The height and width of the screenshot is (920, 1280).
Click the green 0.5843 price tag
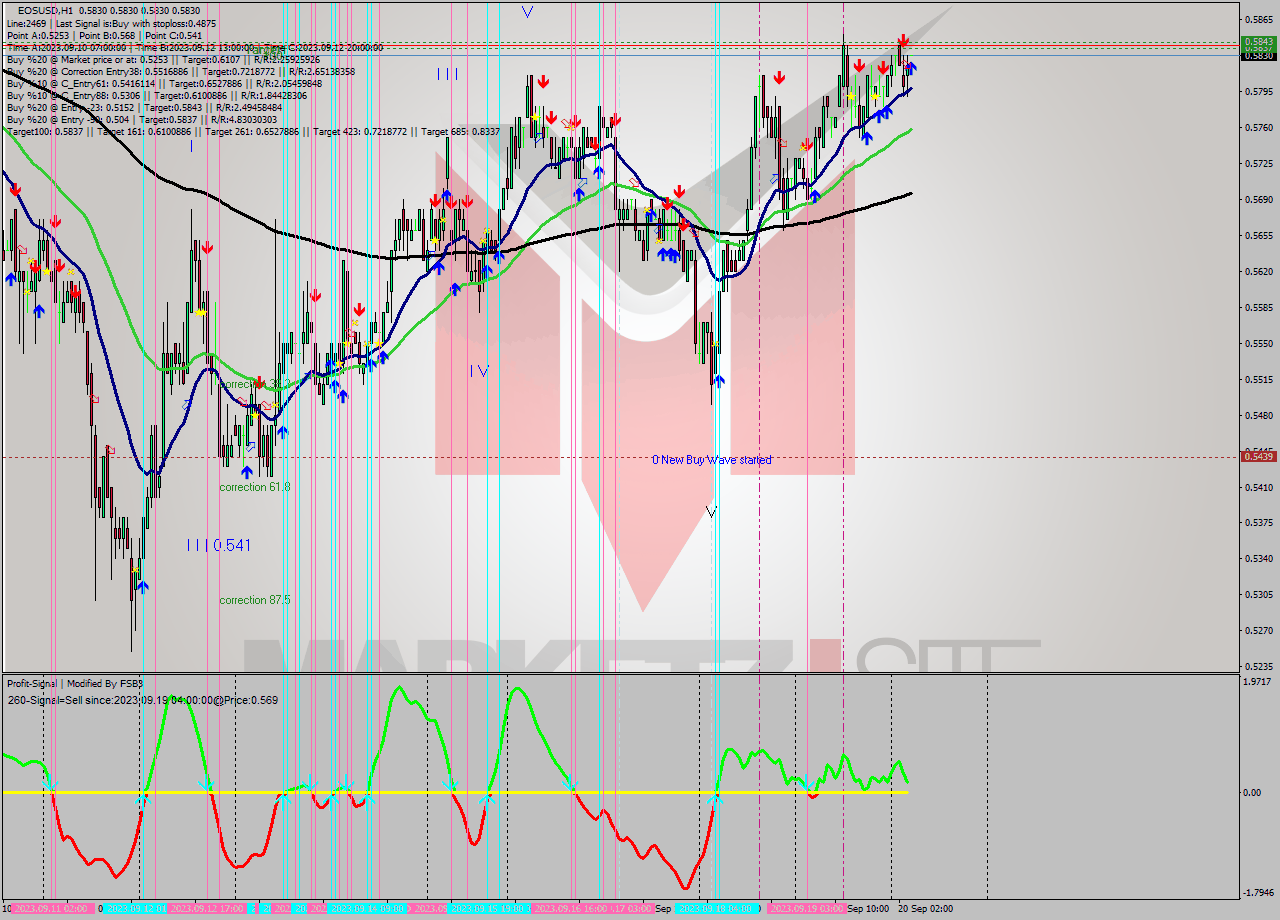point(1257,41)
